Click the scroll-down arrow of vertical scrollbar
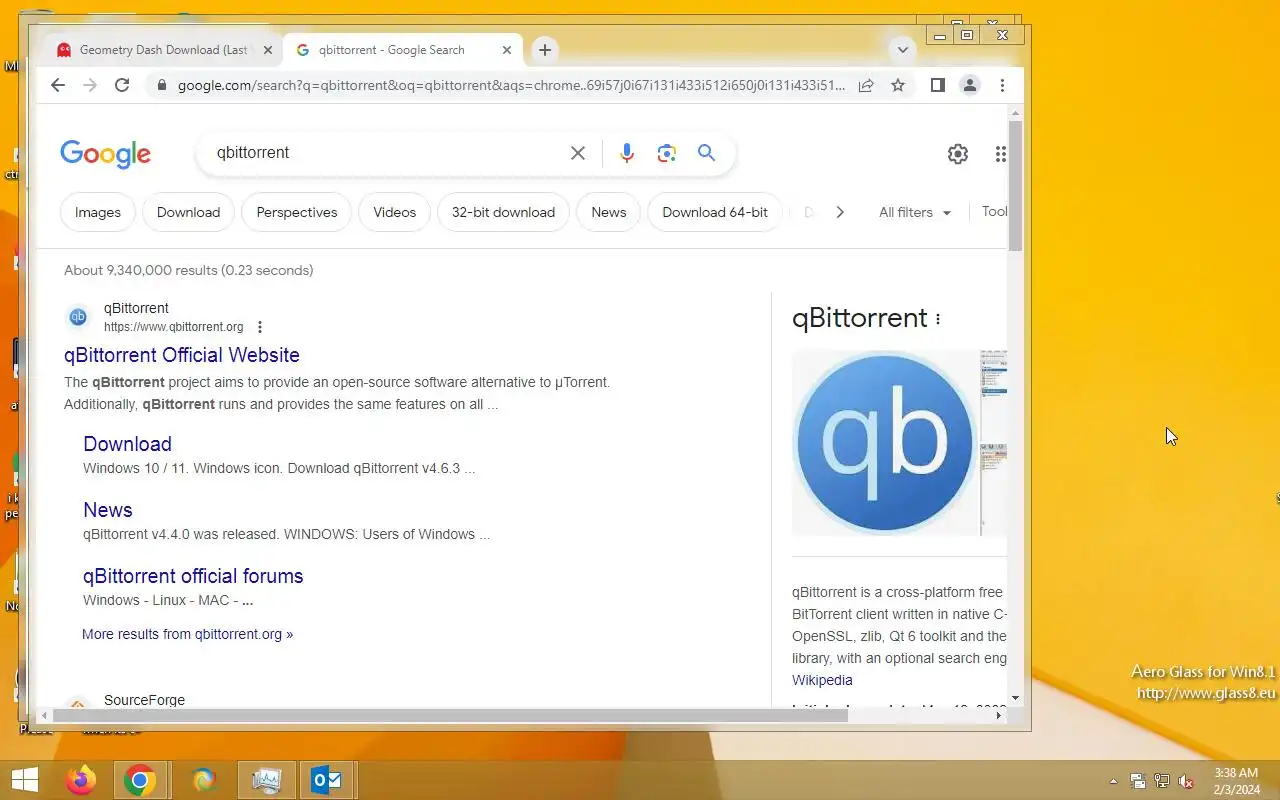The image size is (1280, 800). (1015, 698)
